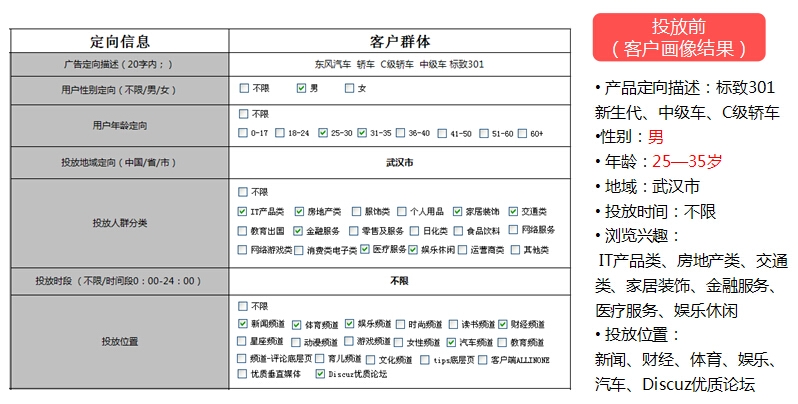Viewport: 798px width, 404px height.
Task: Disable the 金融服务 checkbox
Action: point(299,230)
